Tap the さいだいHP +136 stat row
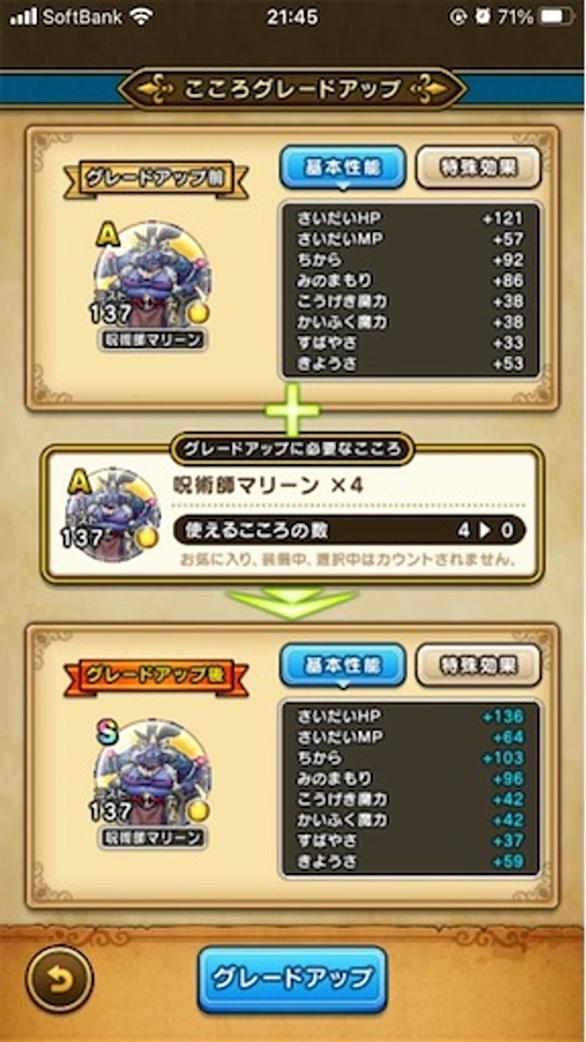 (410, 717)
